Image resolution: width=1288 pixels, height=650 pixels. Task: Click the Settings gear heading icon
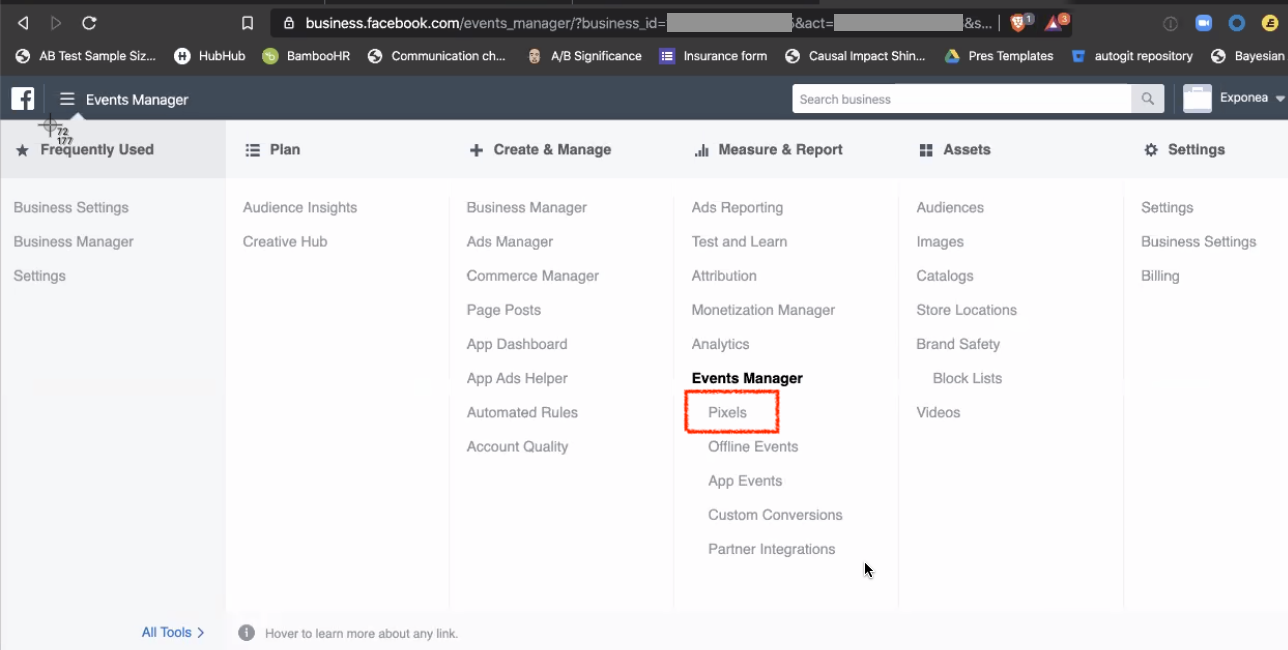(1151, 150)
